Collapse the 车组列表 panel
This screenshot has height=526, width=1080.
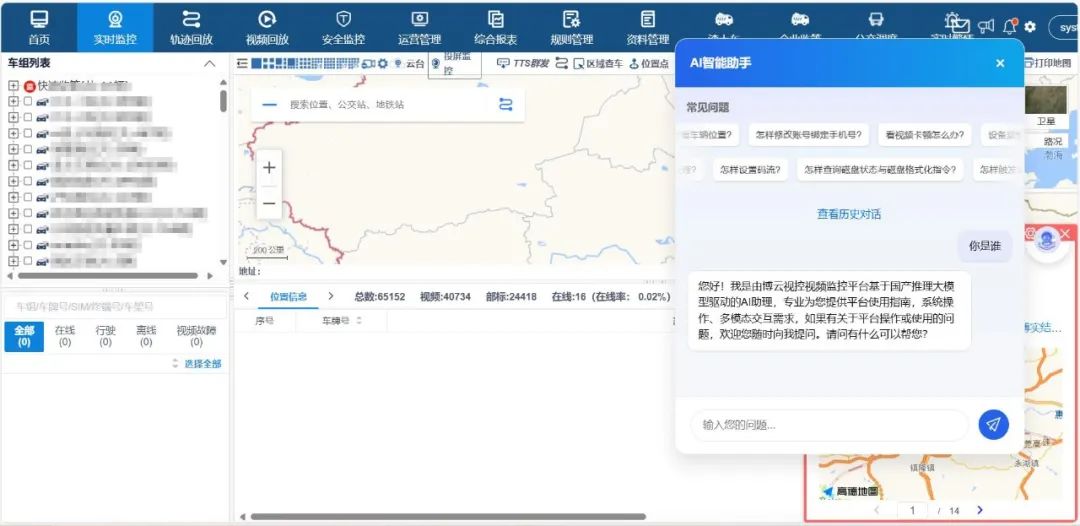(x=209, y=63)
